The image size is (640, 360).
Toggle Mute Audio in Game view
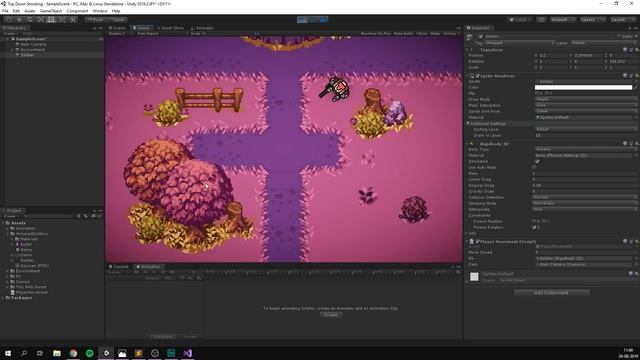click(403, 33)
